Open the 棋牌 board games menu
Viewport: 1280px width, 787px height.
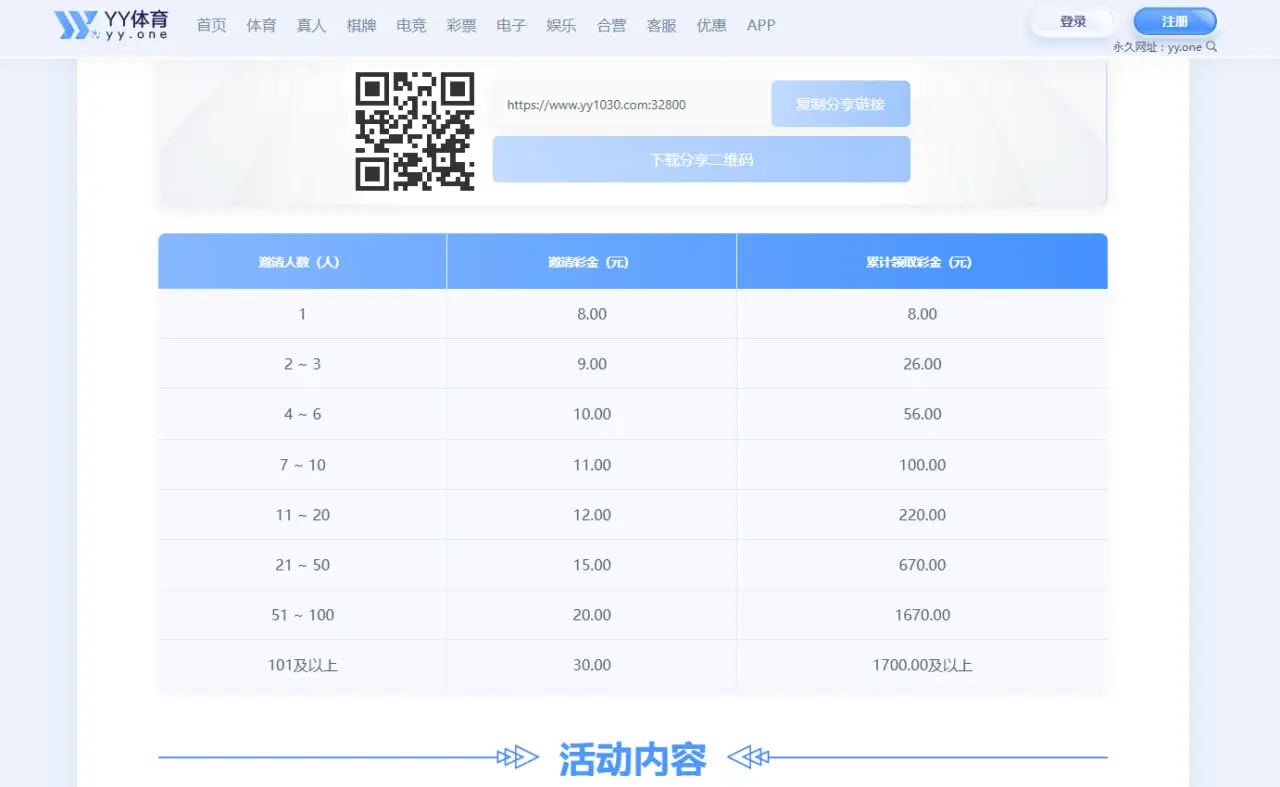[x=361, y=26]
